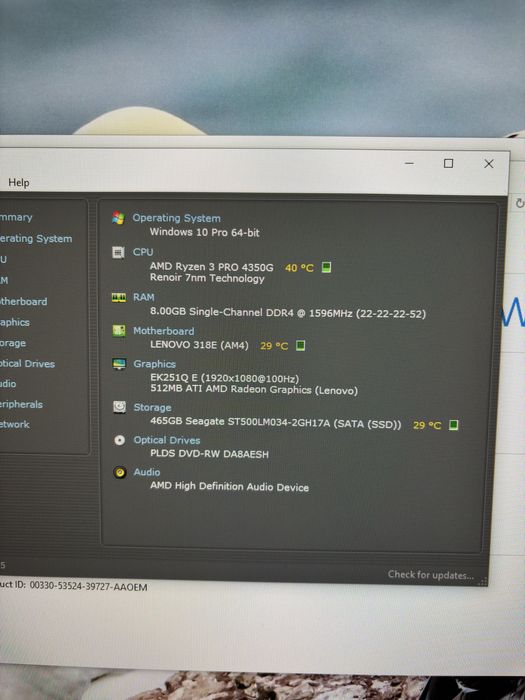This screenshot has height=700, width=525.
Task: Click Renoir 7nm Technology text
Action: coord(207,278)
